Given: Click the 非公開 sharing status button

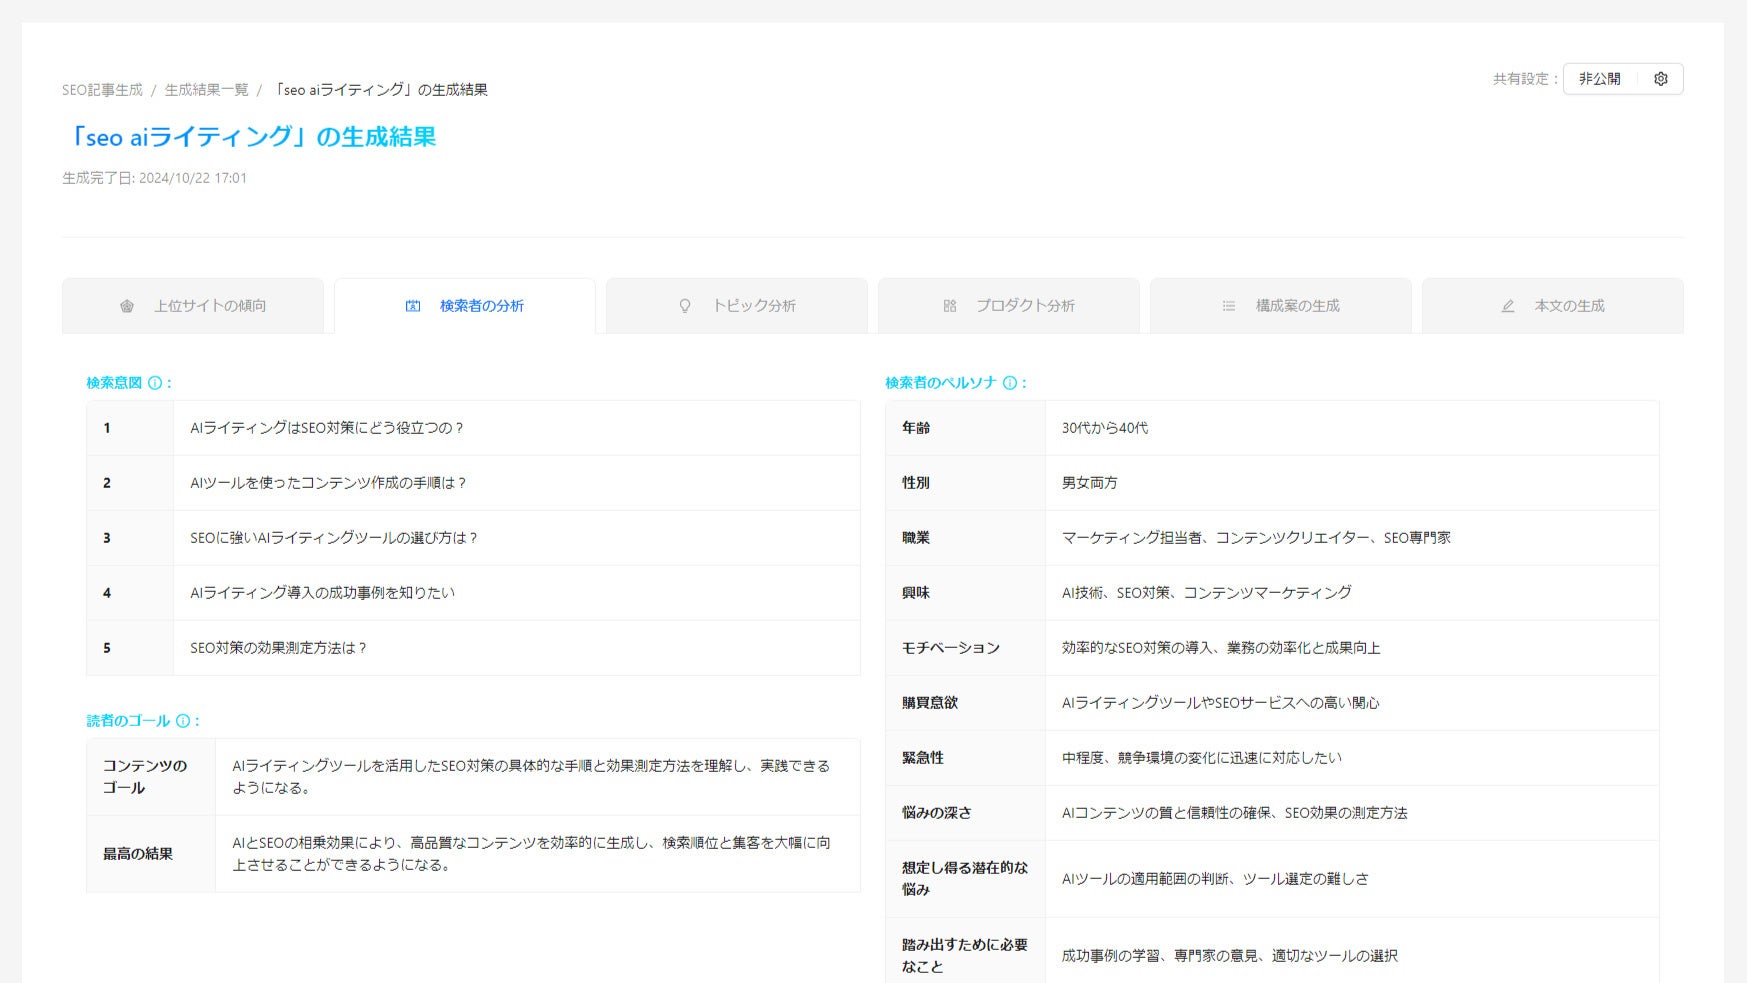Looking at the screenshot, I should click(1600, 79).
